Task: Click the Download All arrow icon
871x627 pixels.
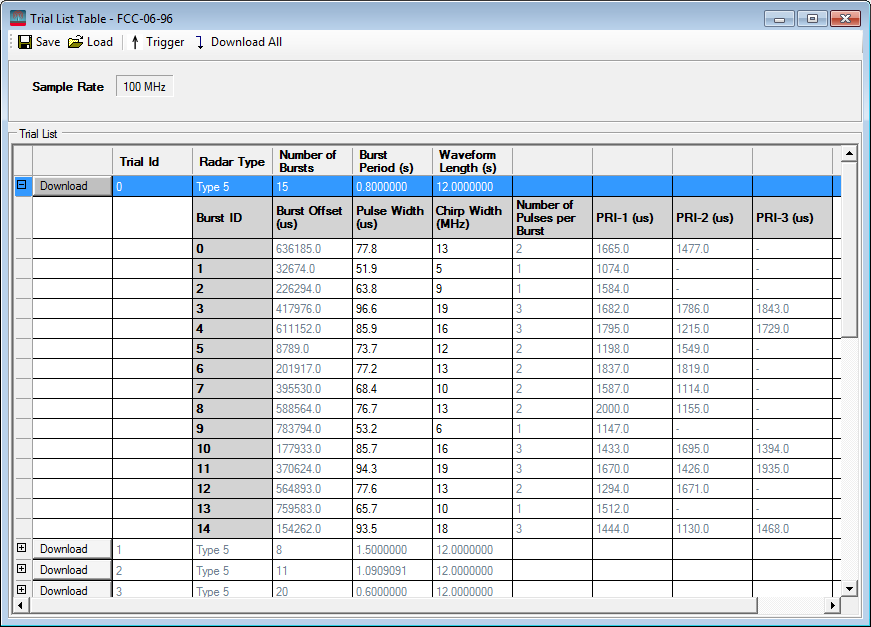Action: coord(199,42)
